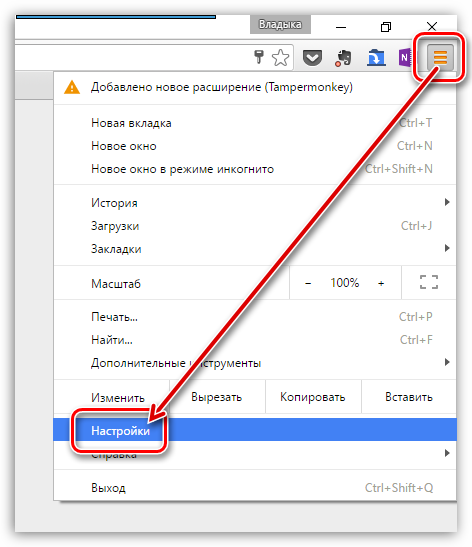Viewport: 472px width, 547px height.
Task: Click the Владыка profile name button
Action: click(x=280, y=24)
